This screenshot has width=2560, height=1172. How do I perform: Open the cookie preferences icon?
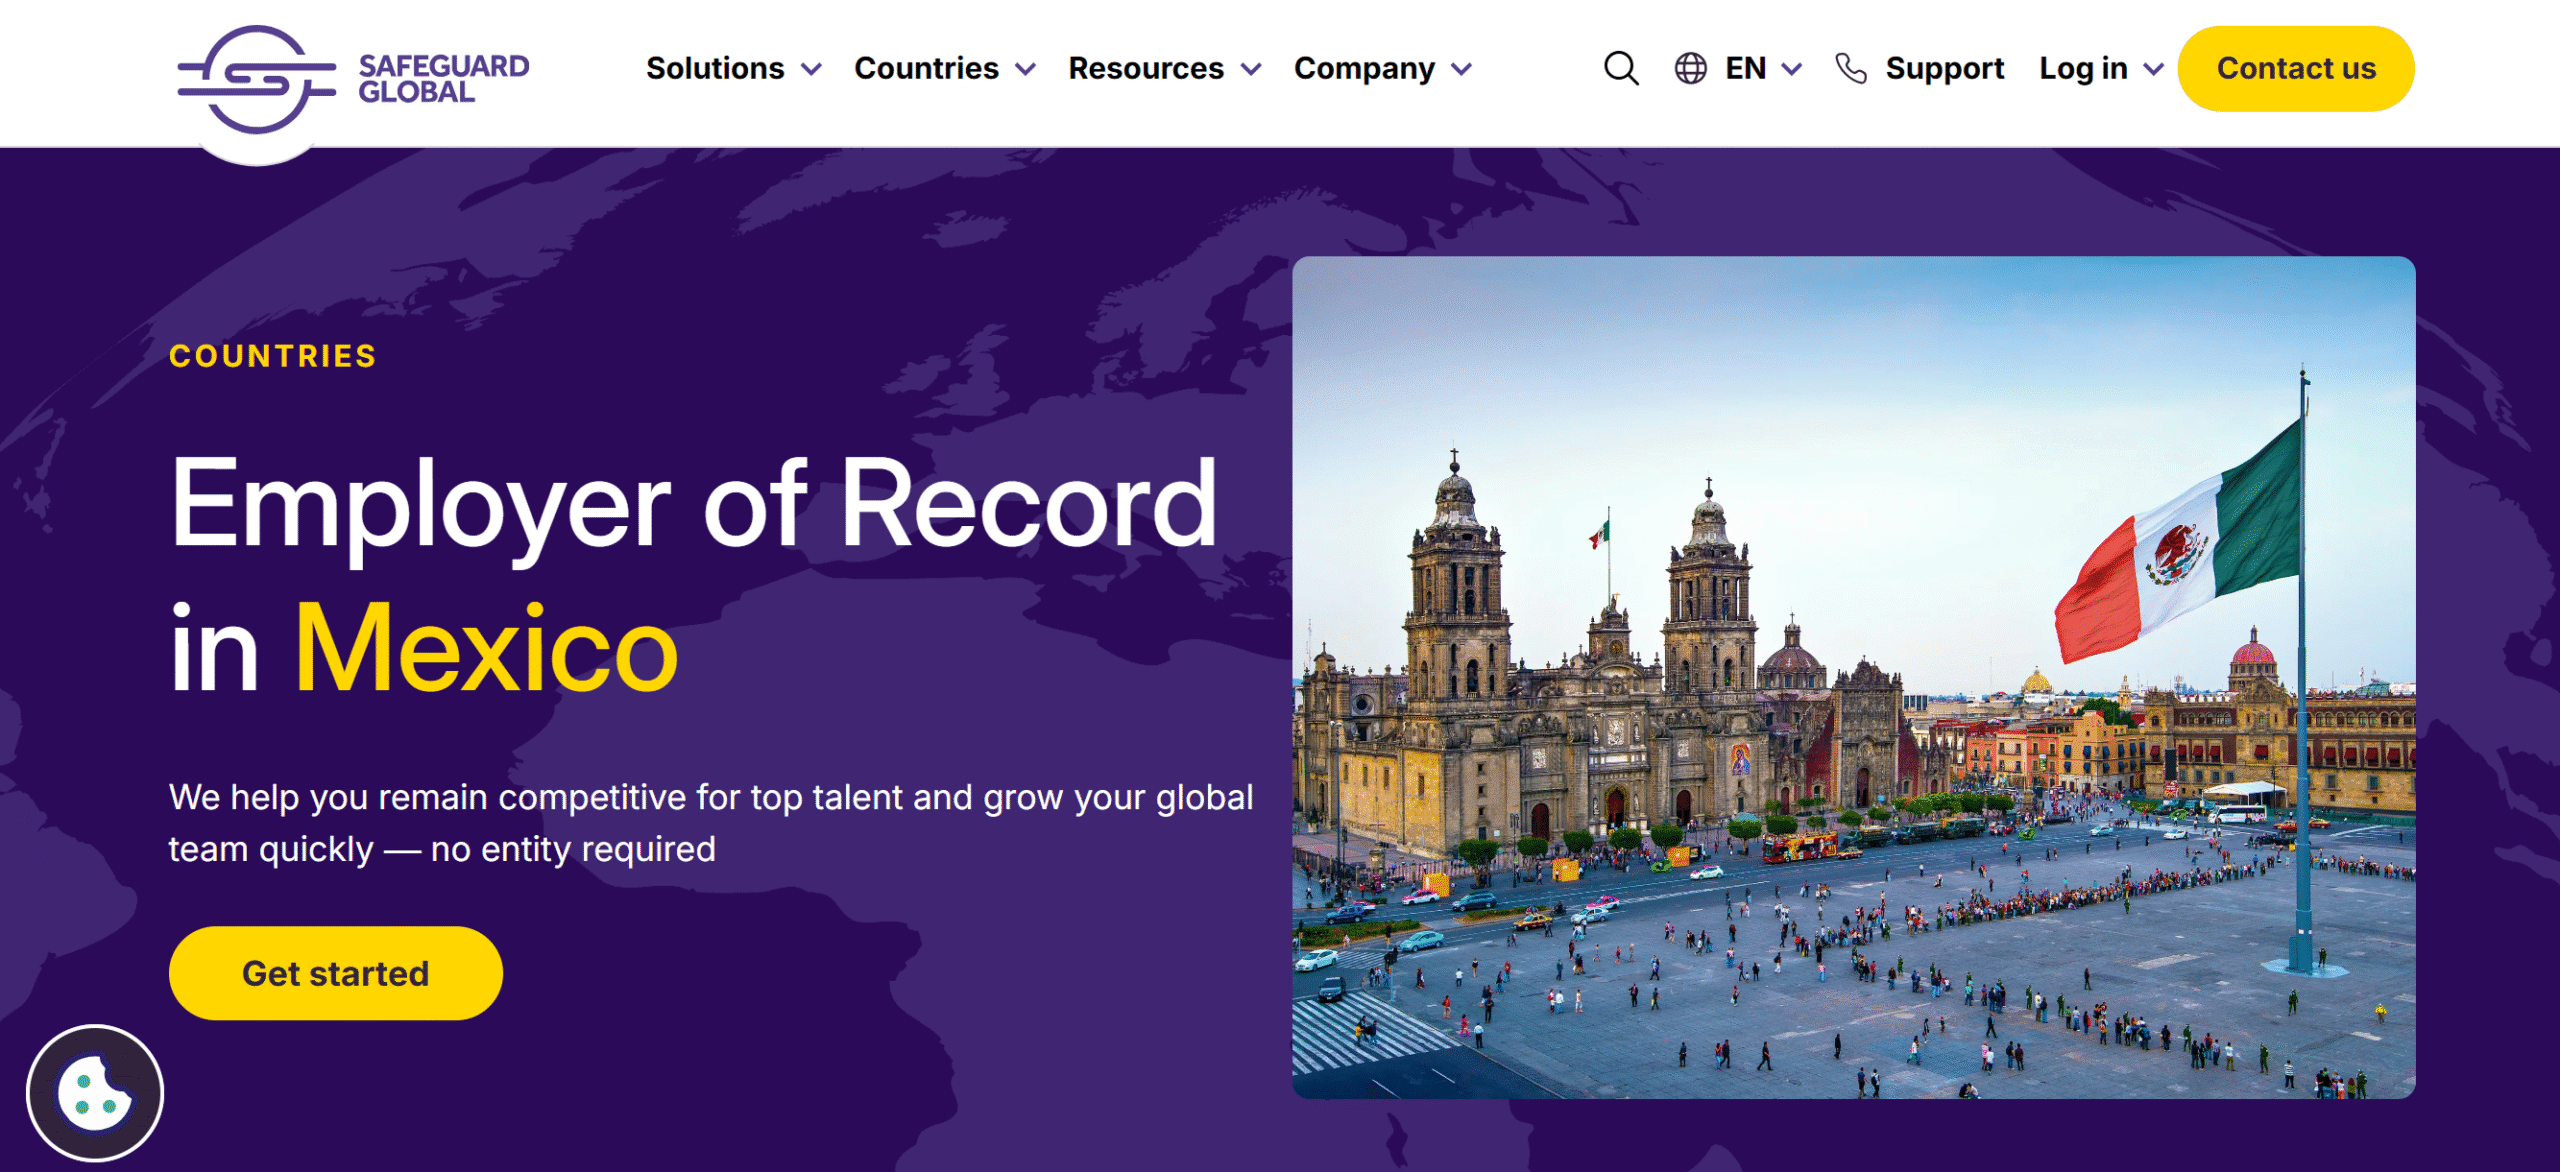coord(95,1092)
